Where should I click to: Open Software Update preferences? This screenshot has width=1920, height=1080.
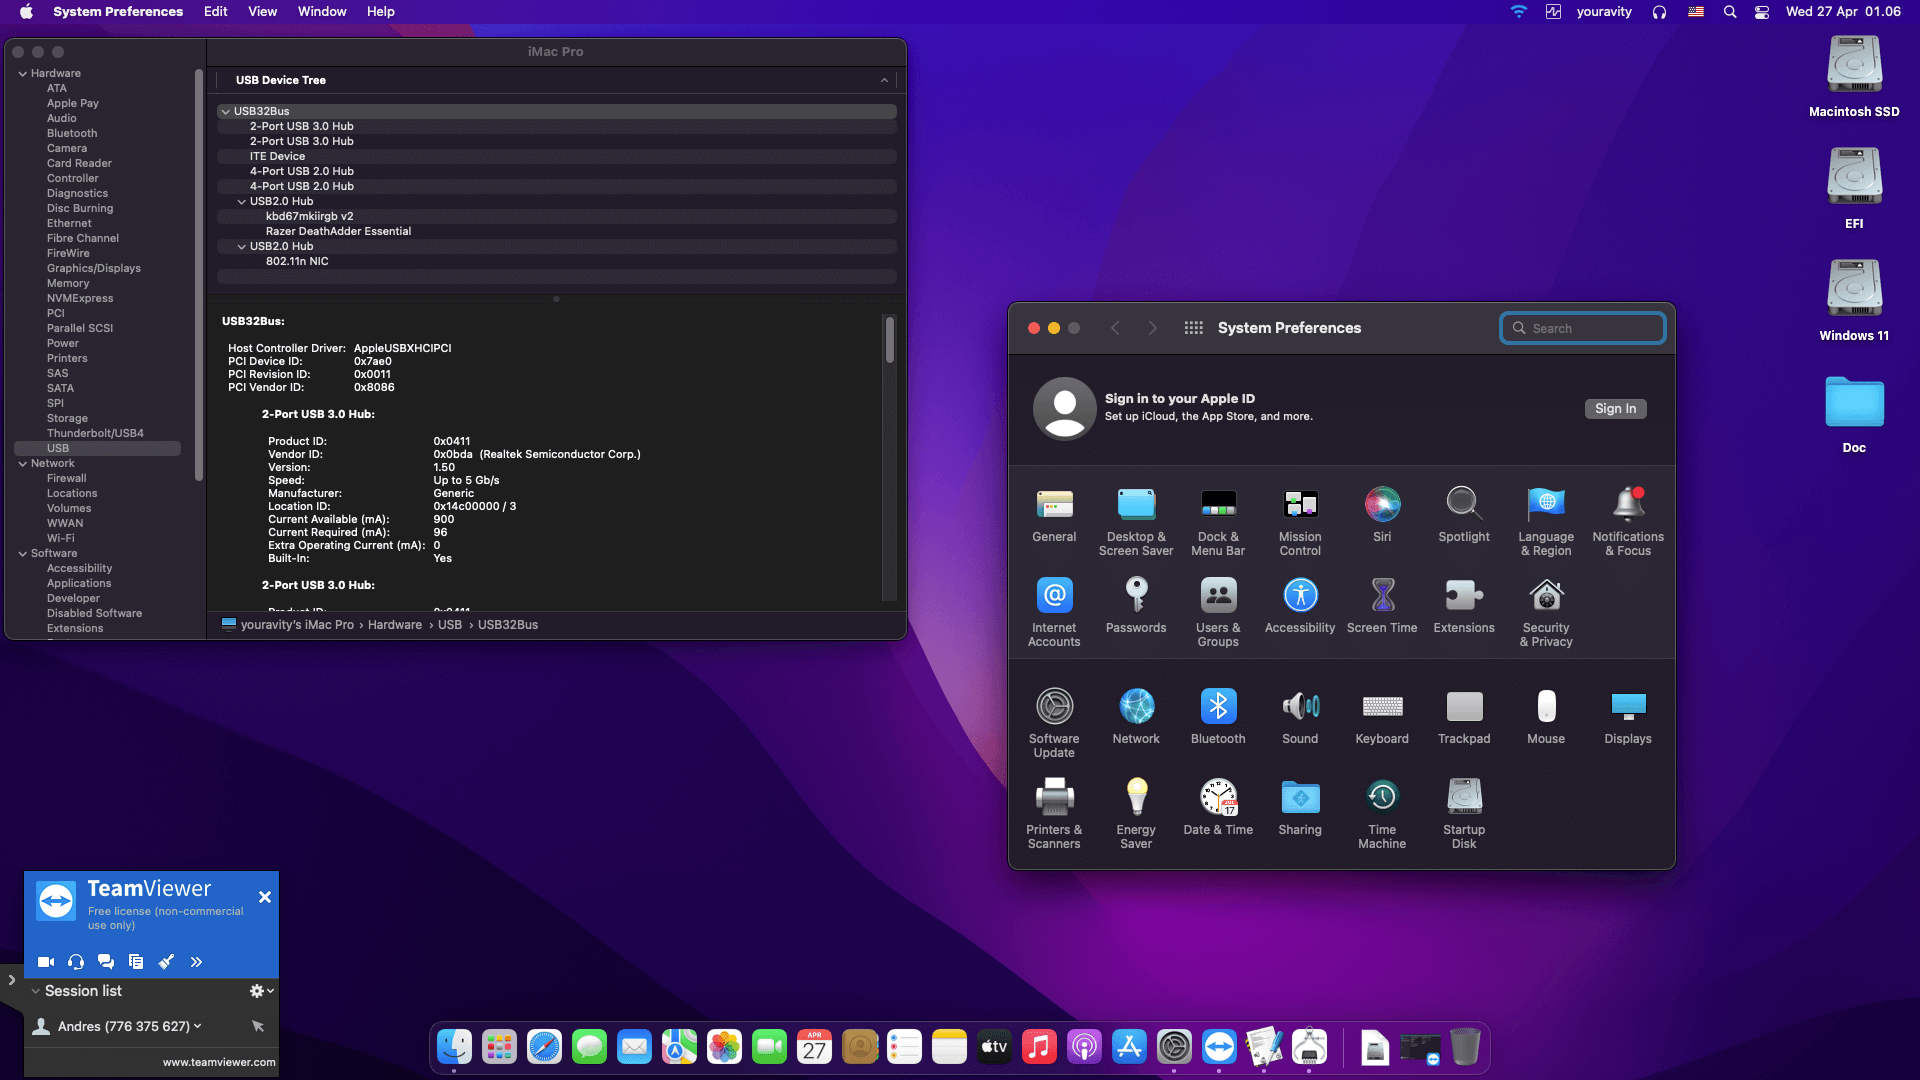(1054, 724)
